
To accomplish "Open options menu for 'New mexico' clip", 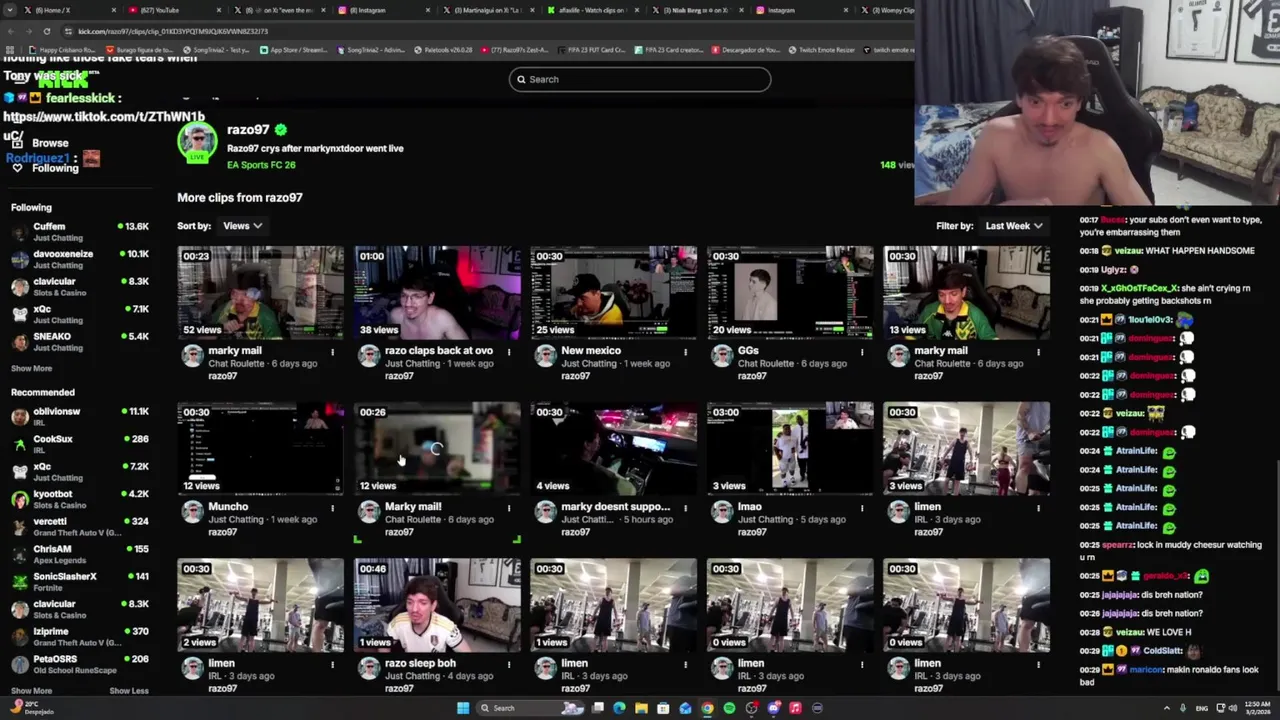I will (x=685, y=352).
